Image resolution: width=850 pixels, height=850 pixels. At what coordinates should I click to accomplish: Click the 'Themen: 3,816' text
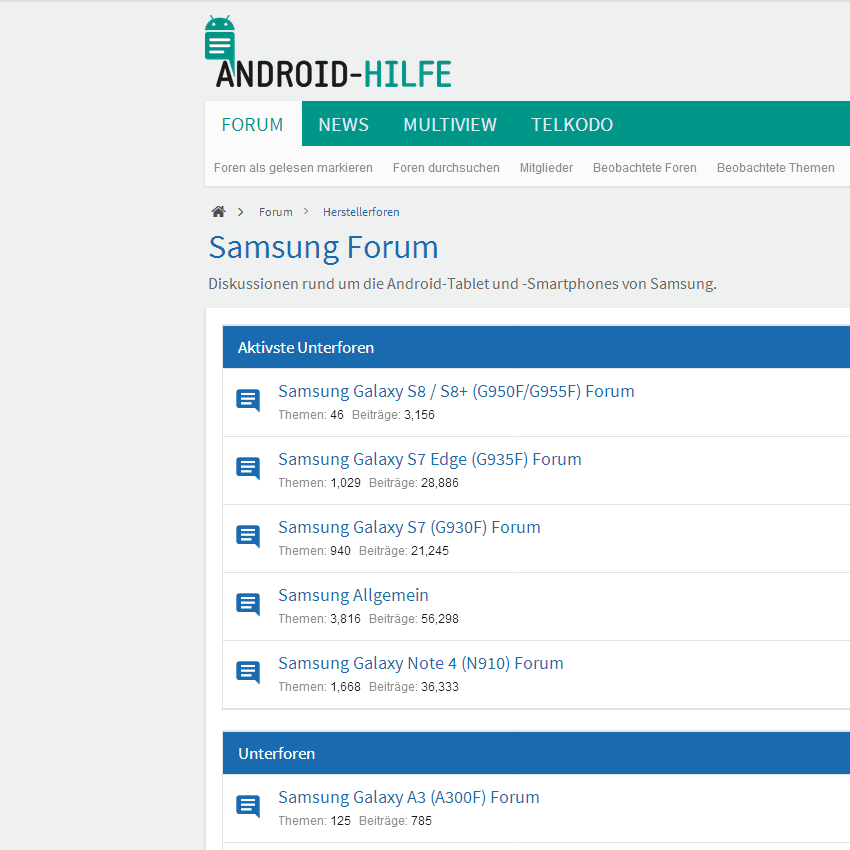[319, 619]
